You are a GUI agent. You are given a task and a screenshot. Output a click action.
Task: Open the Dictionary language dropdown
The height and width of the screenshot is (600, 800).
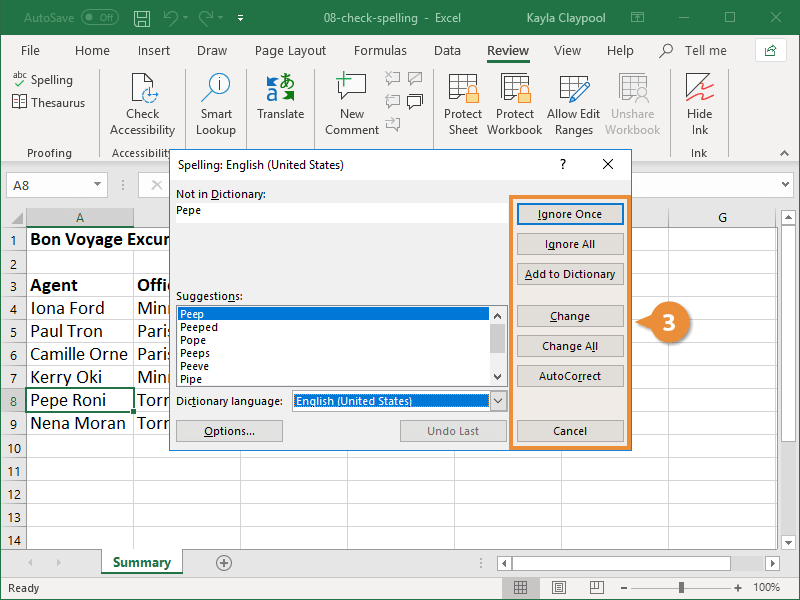click(497, 400)
